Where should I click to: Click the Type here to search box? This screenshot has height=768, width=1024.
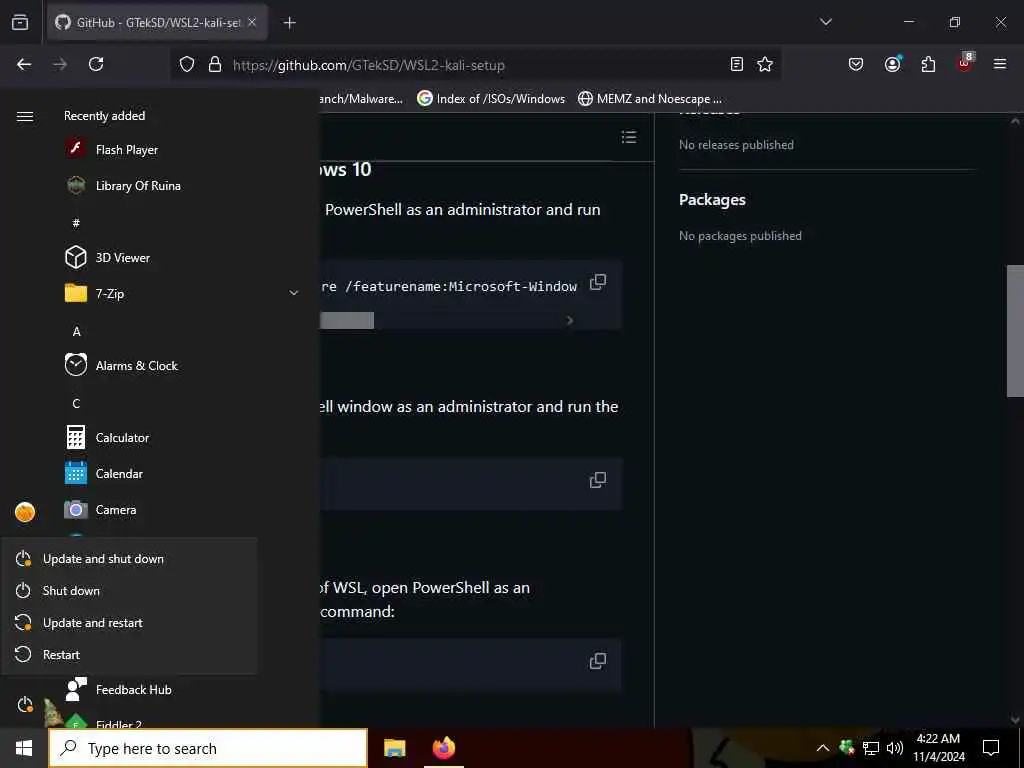(x=208, y=748)
